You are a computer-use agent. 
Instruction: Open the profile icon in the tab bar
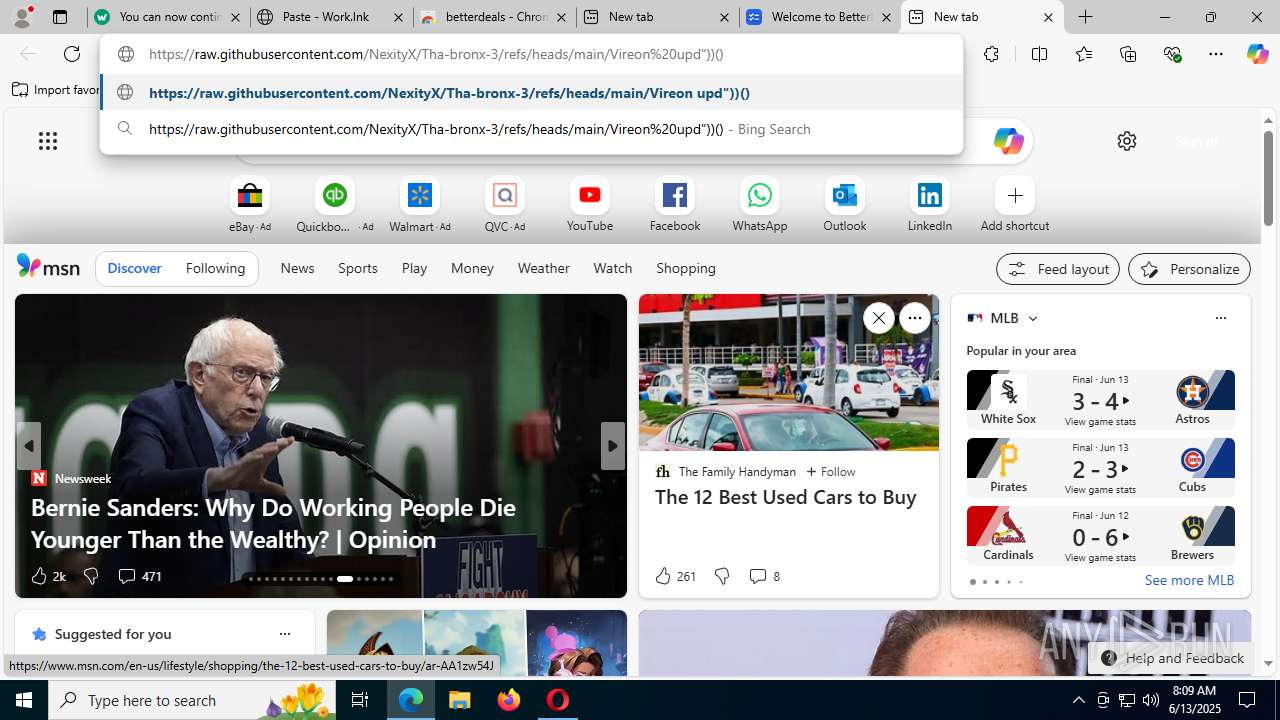point(22,17)
